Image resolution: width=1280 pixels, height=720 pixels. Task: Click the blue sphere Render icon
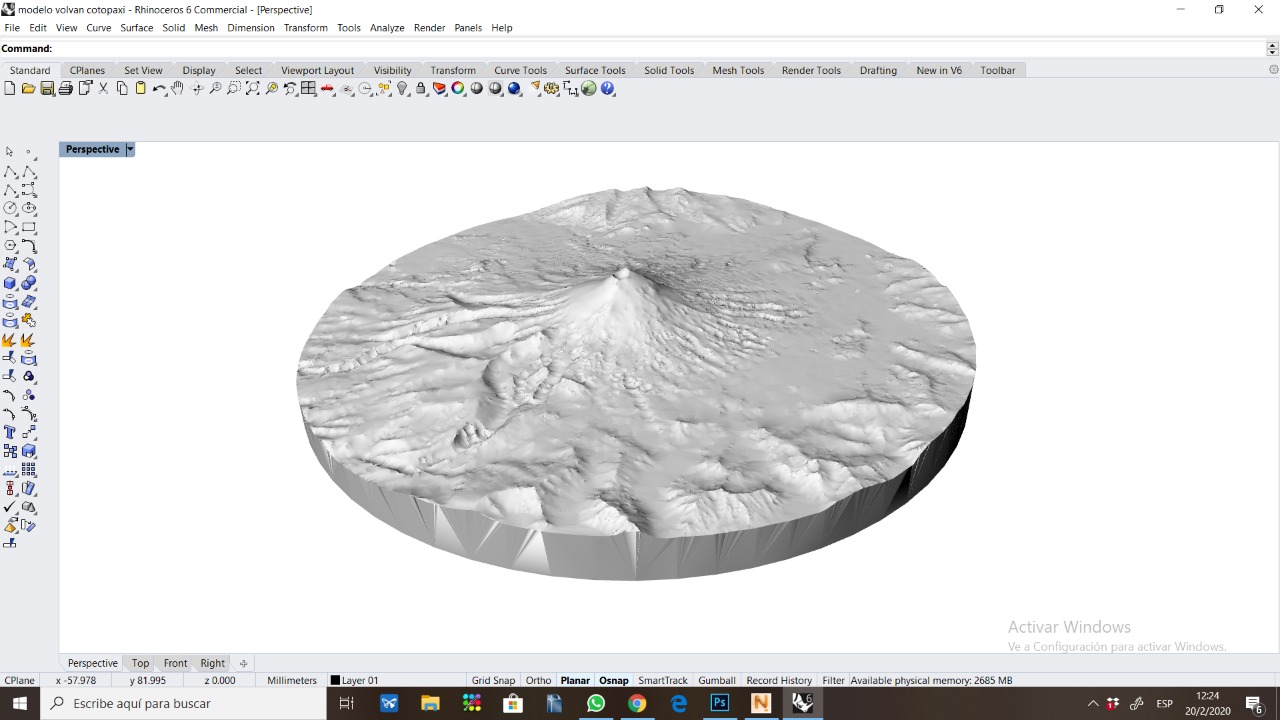tap(514, 88)
